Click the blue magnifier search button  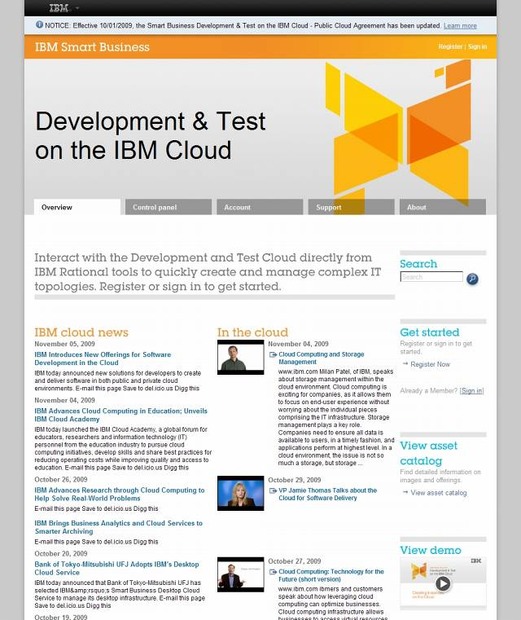[472, 279]
